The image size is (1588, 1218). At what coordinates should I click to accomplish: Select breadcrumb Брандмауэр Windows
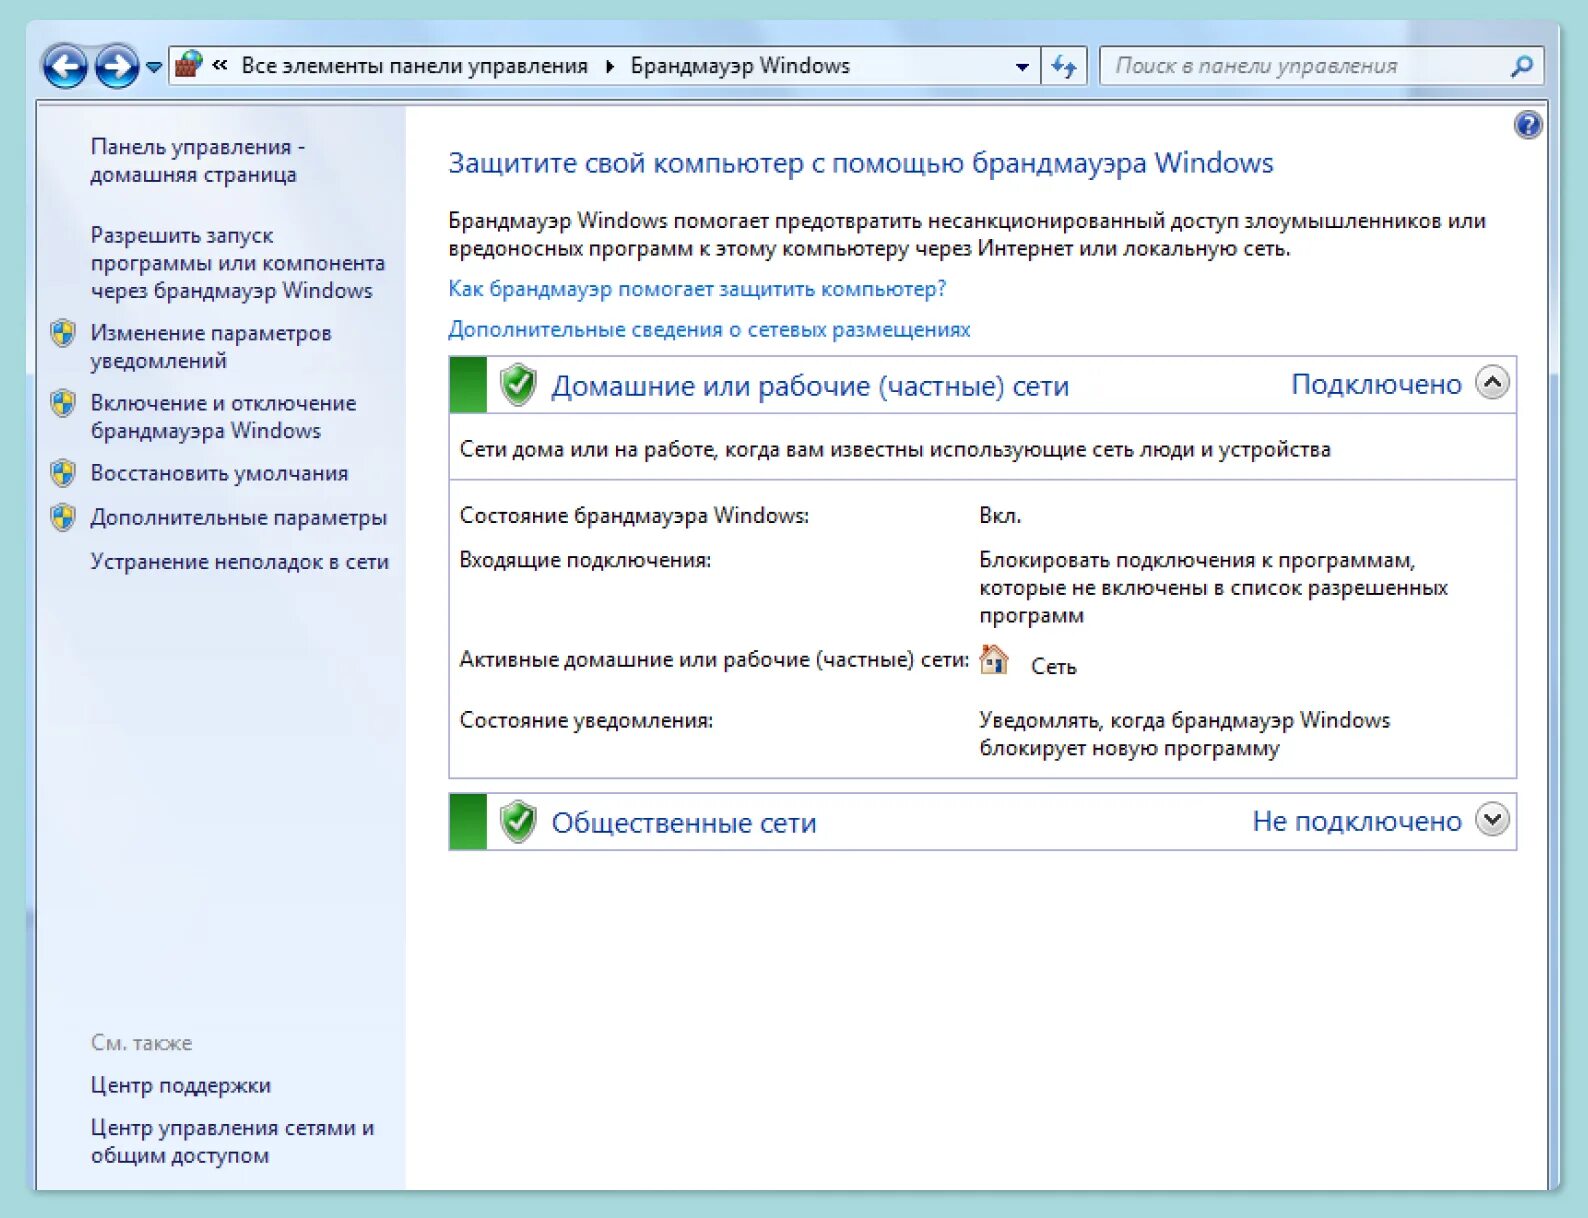740,66
